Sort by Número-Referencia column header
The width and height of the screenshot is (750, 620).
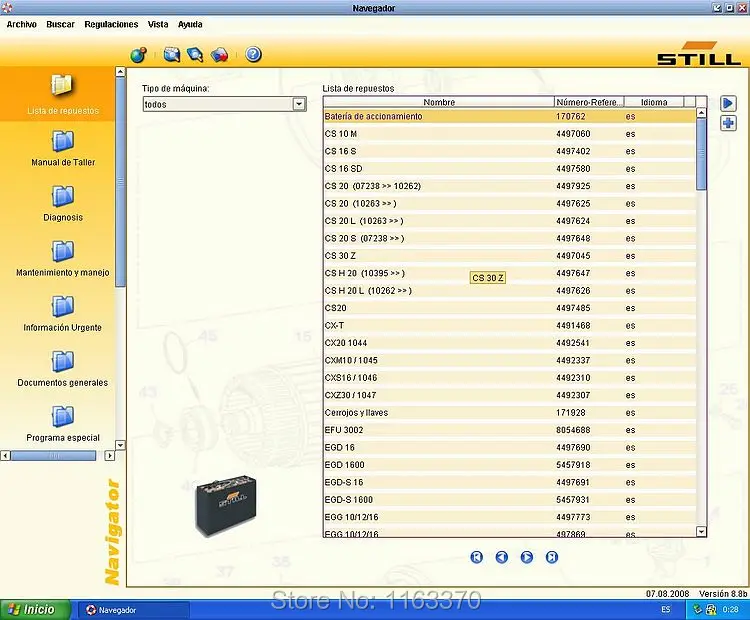(589, 102)
